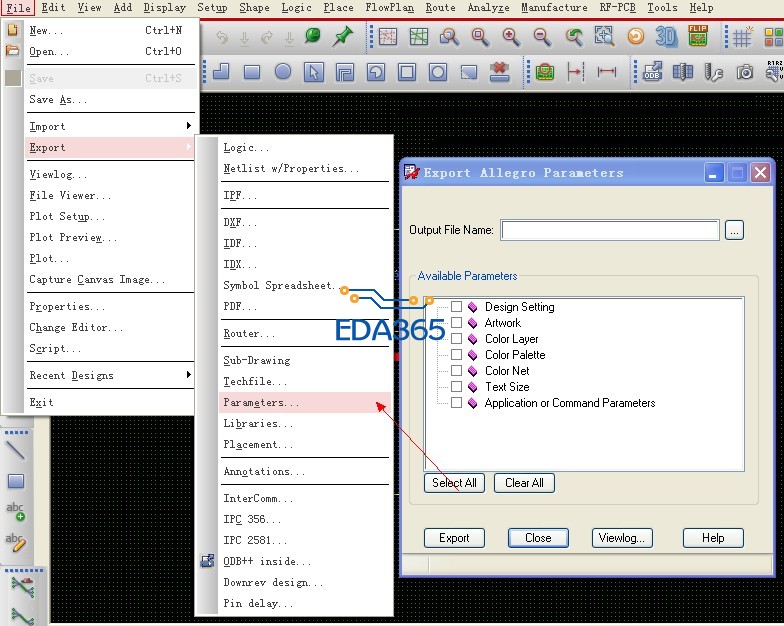Click the add text abc icon
784x626 pixels.
pos(16,512)
